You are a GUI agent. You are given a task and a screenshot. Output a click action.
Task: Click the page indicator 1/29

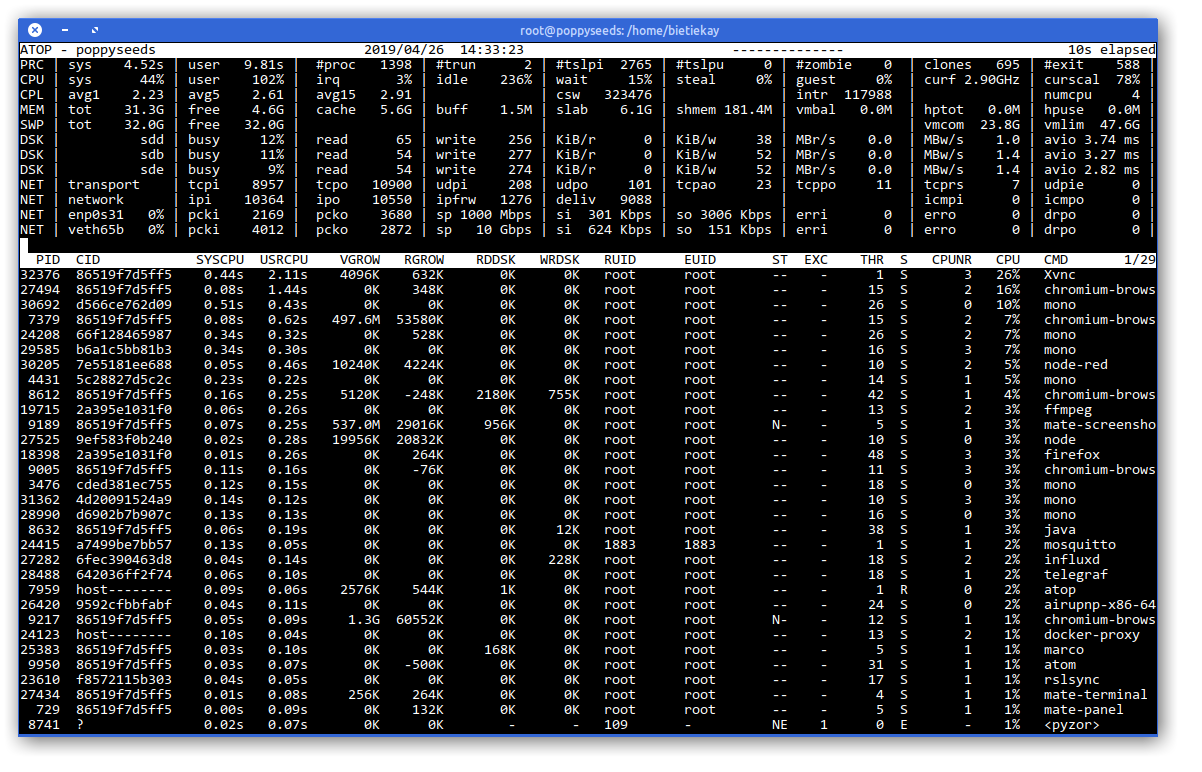click(1139, 260)
